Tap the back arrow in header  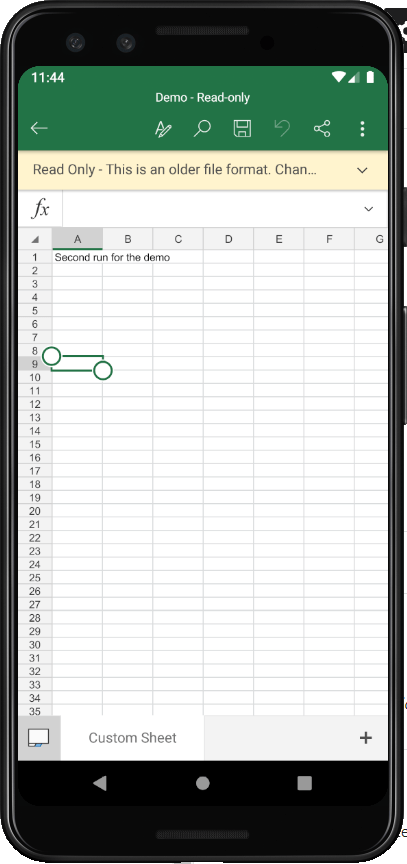click(39, 128)
